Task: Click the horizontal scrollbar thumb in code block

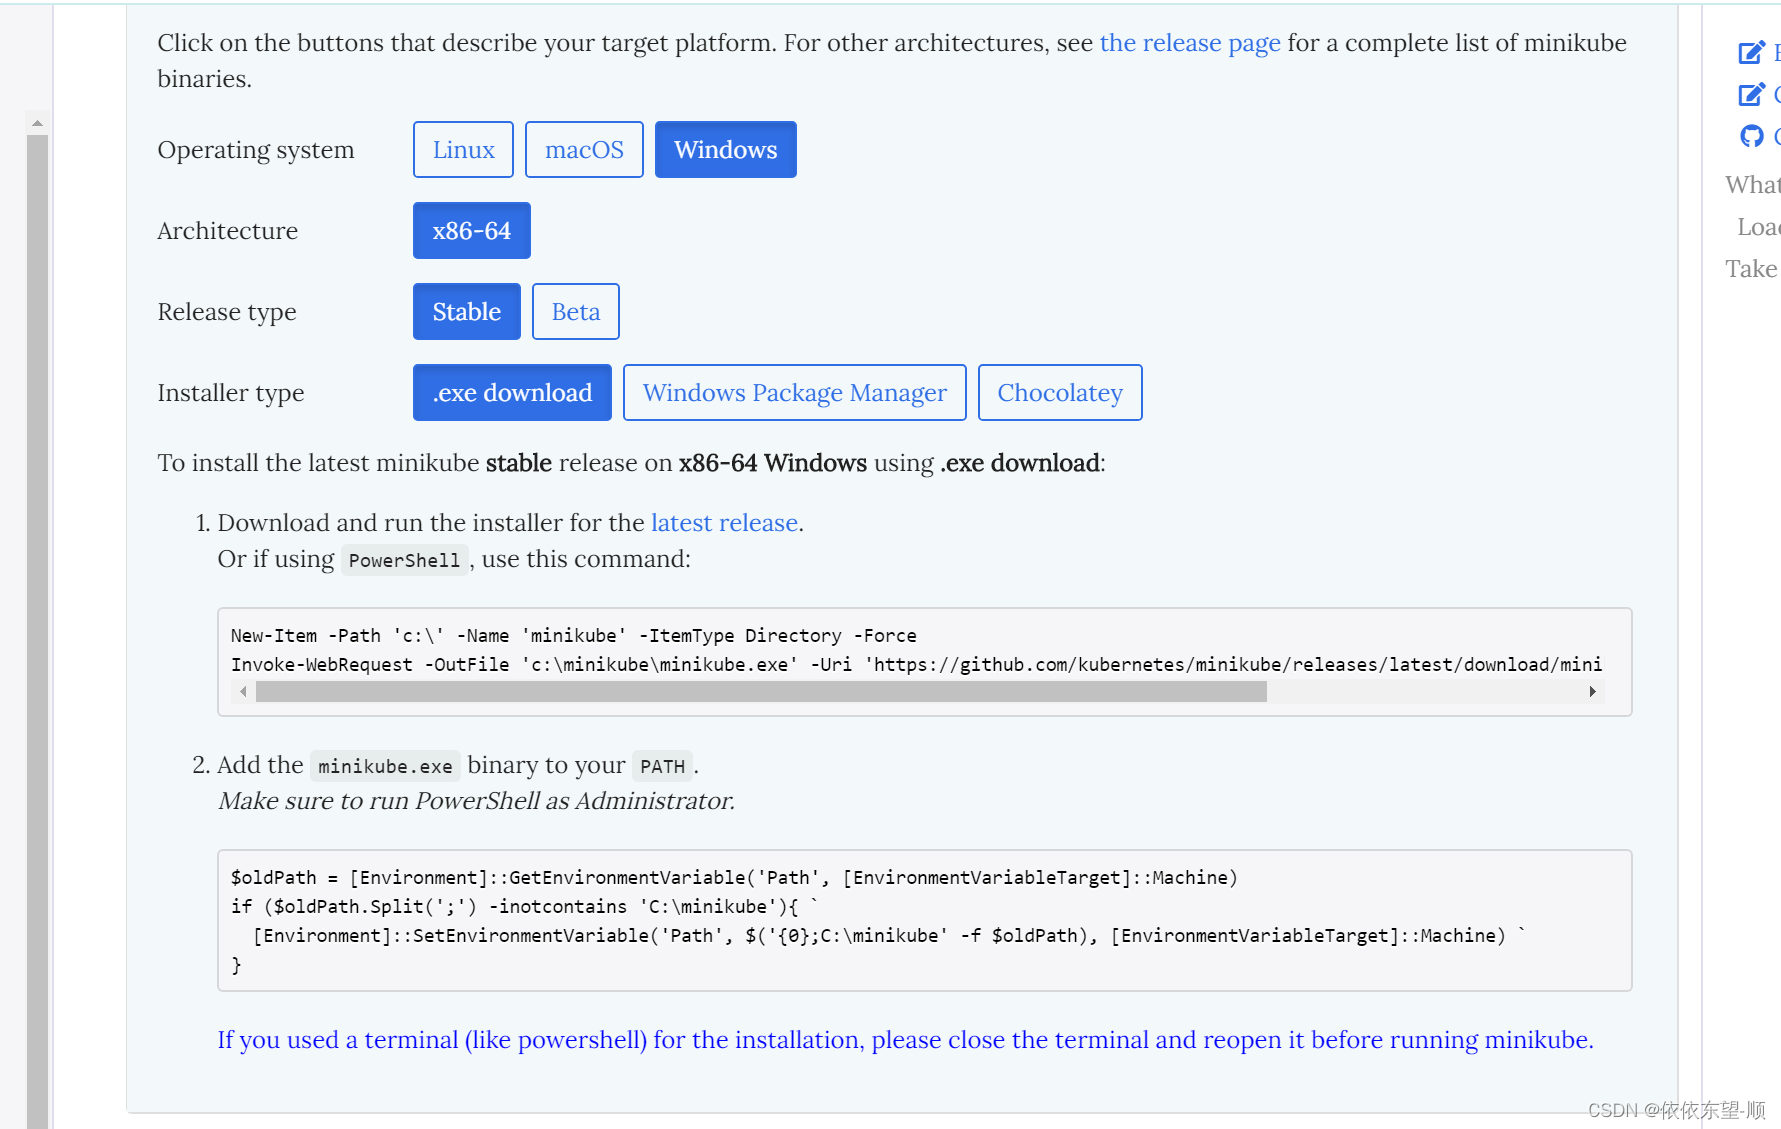Action: [x=761, y=692]
